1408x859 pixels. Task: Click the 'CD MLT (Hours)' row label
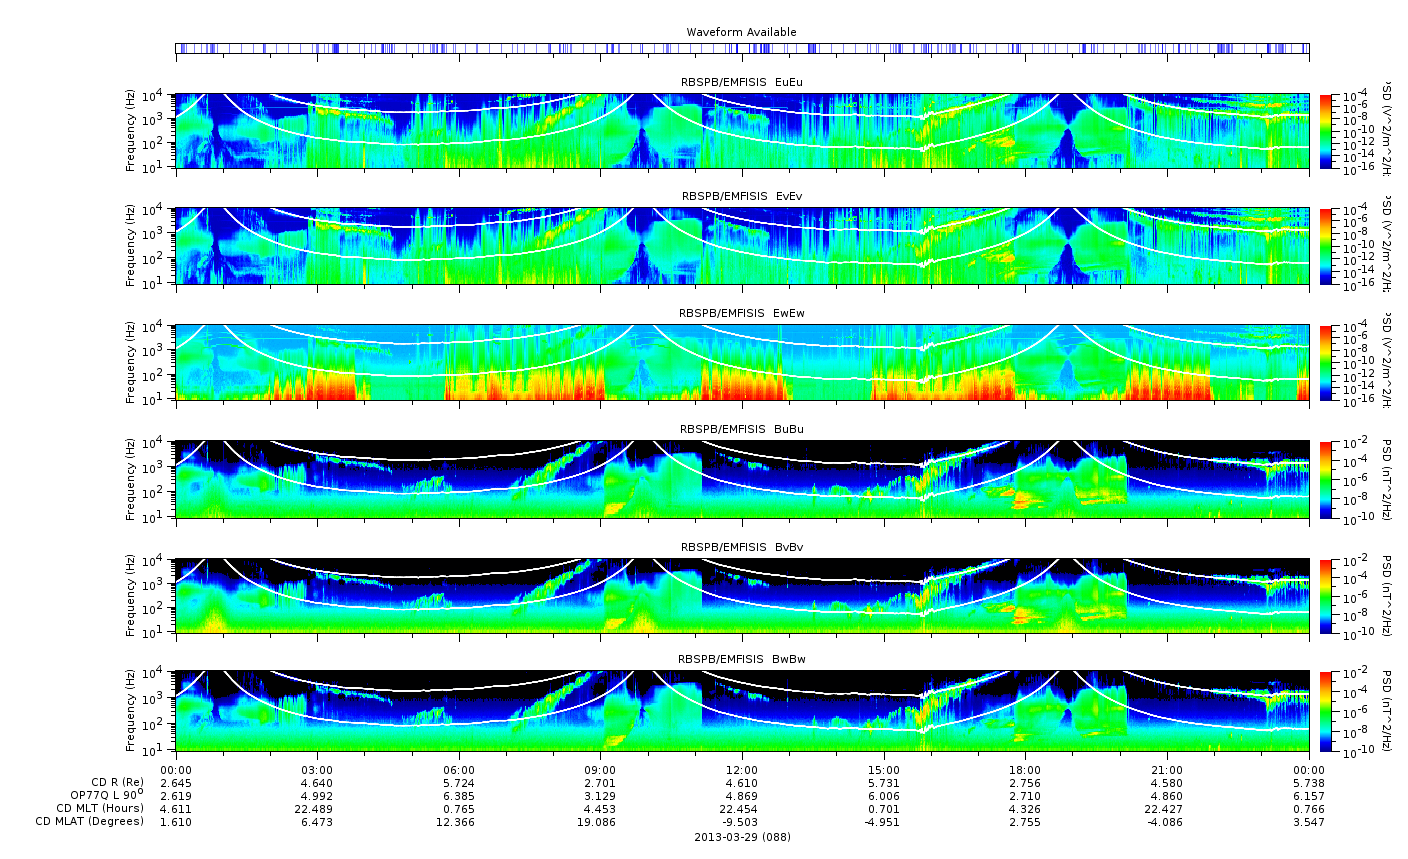click(x=100, y=808)
